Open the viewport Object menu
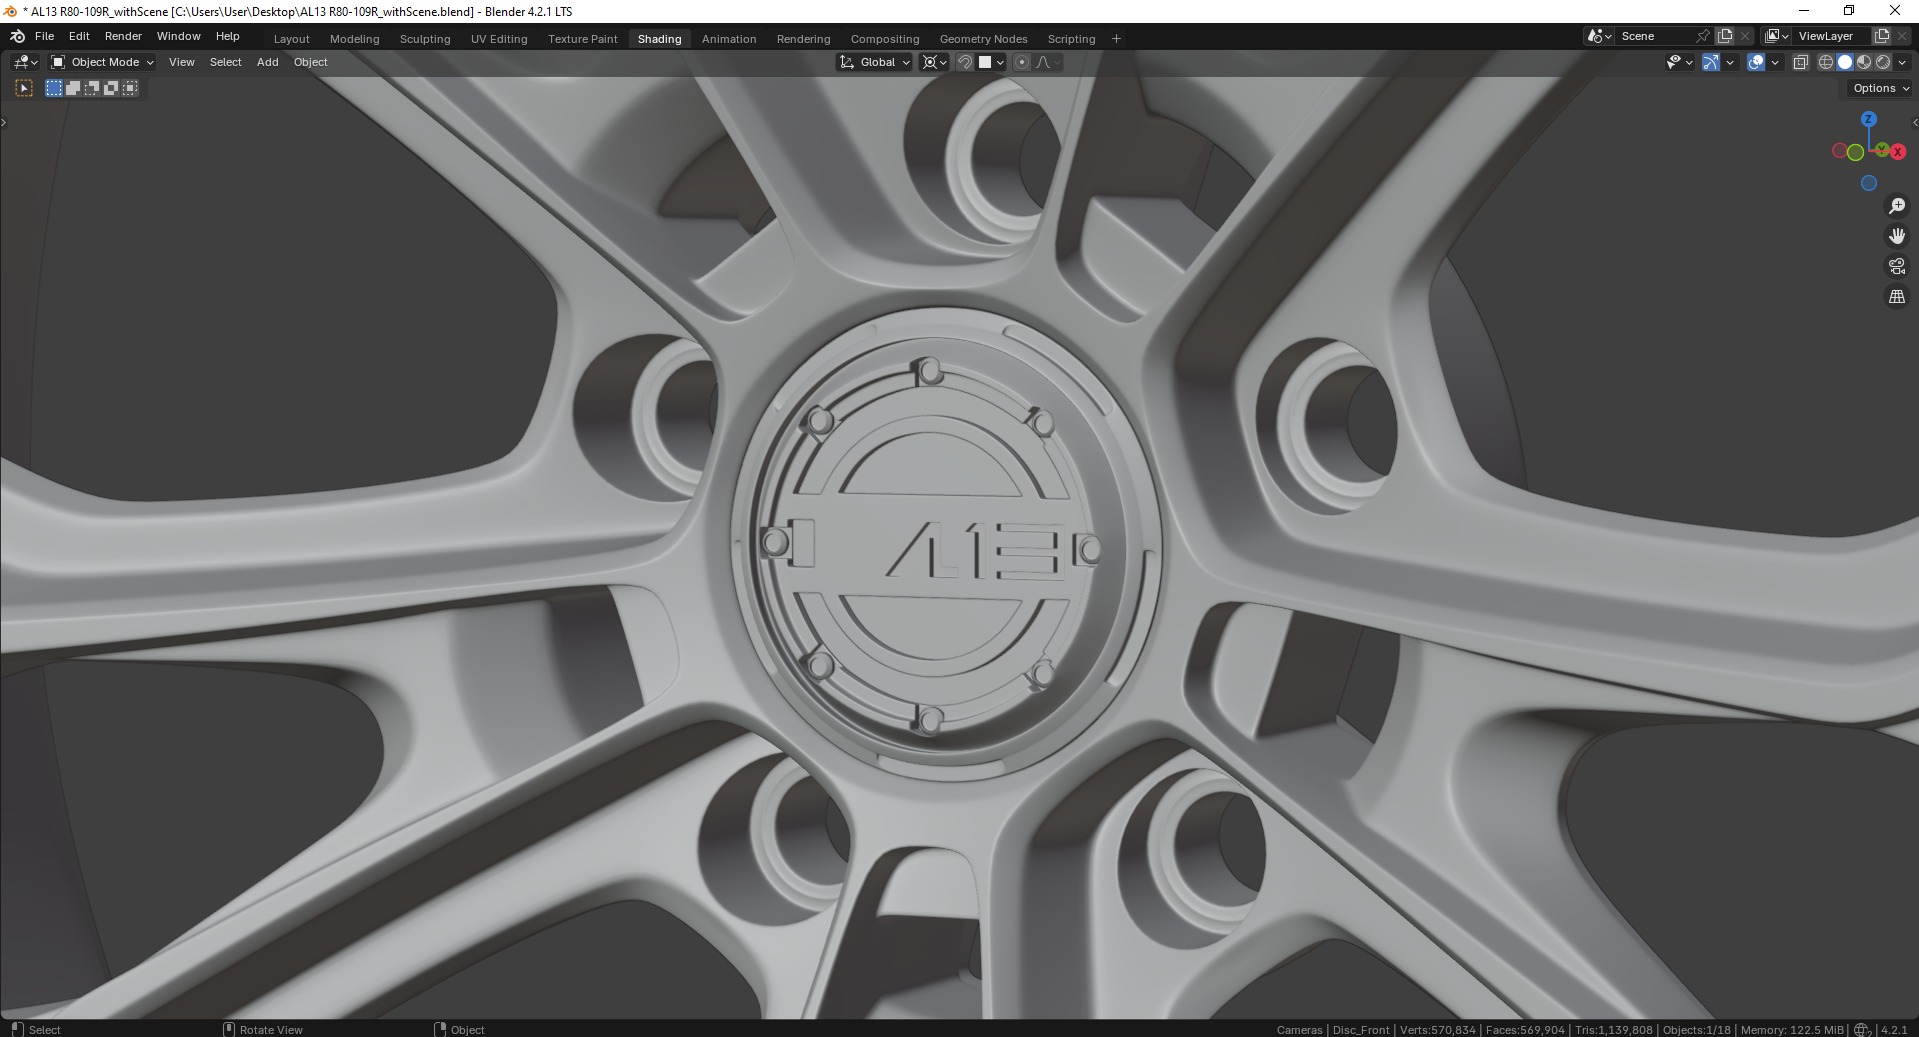 [310, 62]
